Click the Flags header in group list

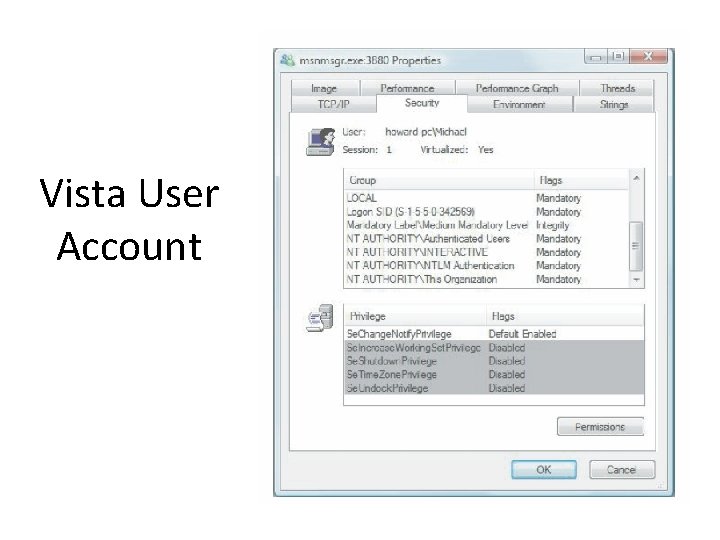(x=581, y=180)
